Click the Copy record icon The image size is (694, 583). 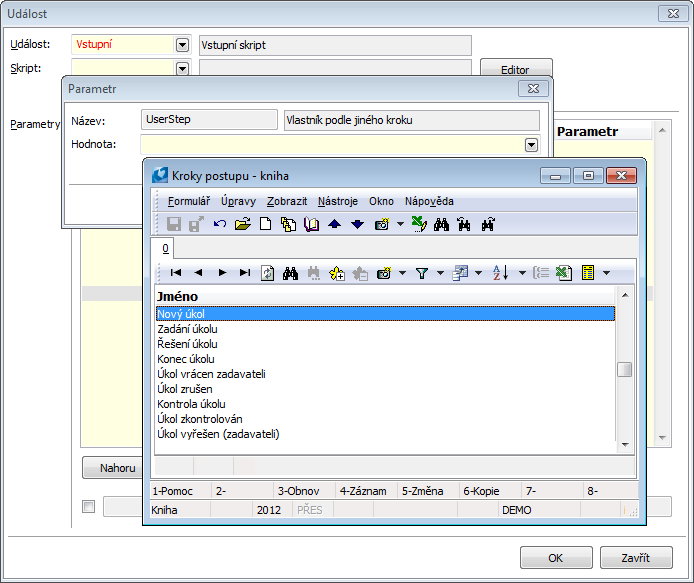click(289, 224)
